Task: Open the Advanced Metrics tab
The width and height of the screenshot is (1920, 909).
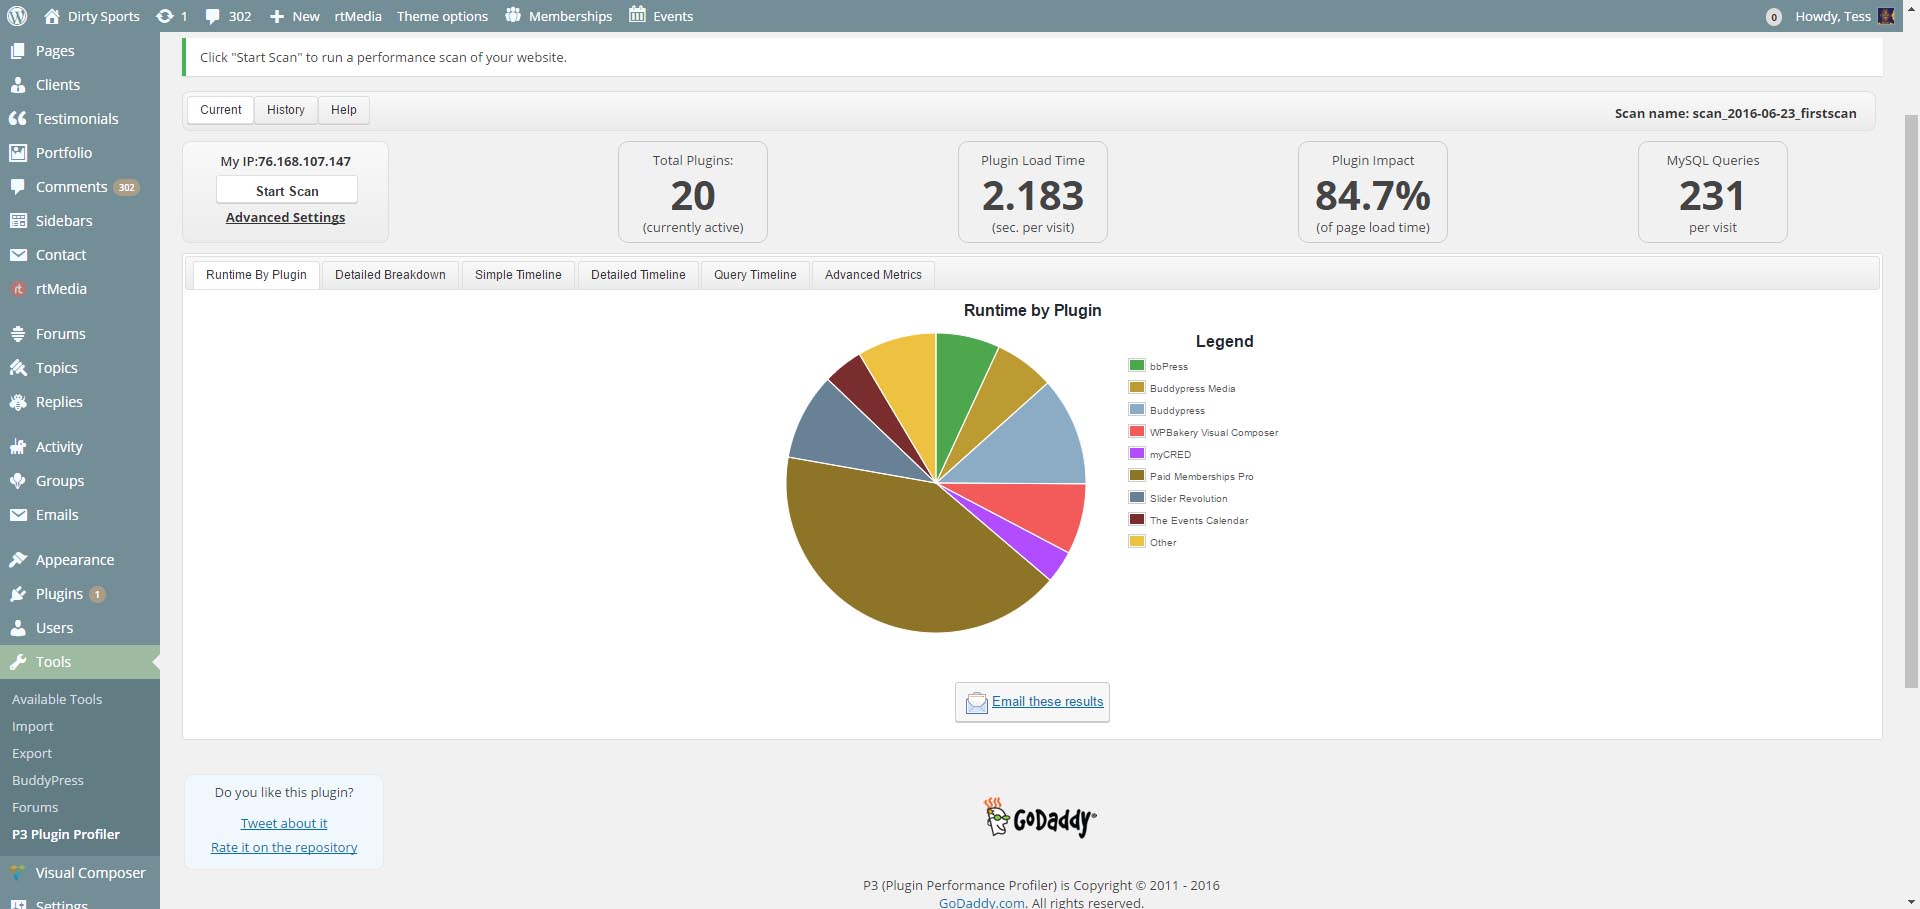Action: coord(873,275)
